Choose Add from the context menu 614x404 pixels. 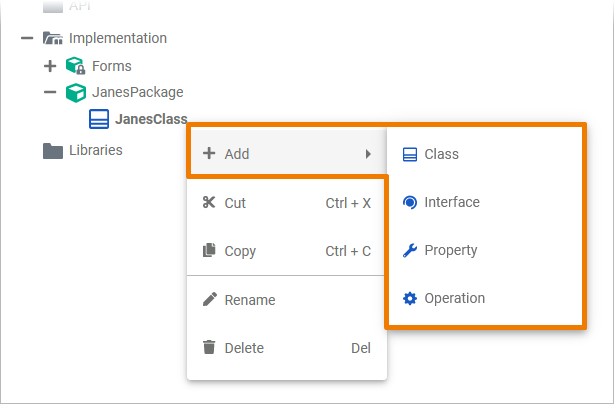(237, 154)
